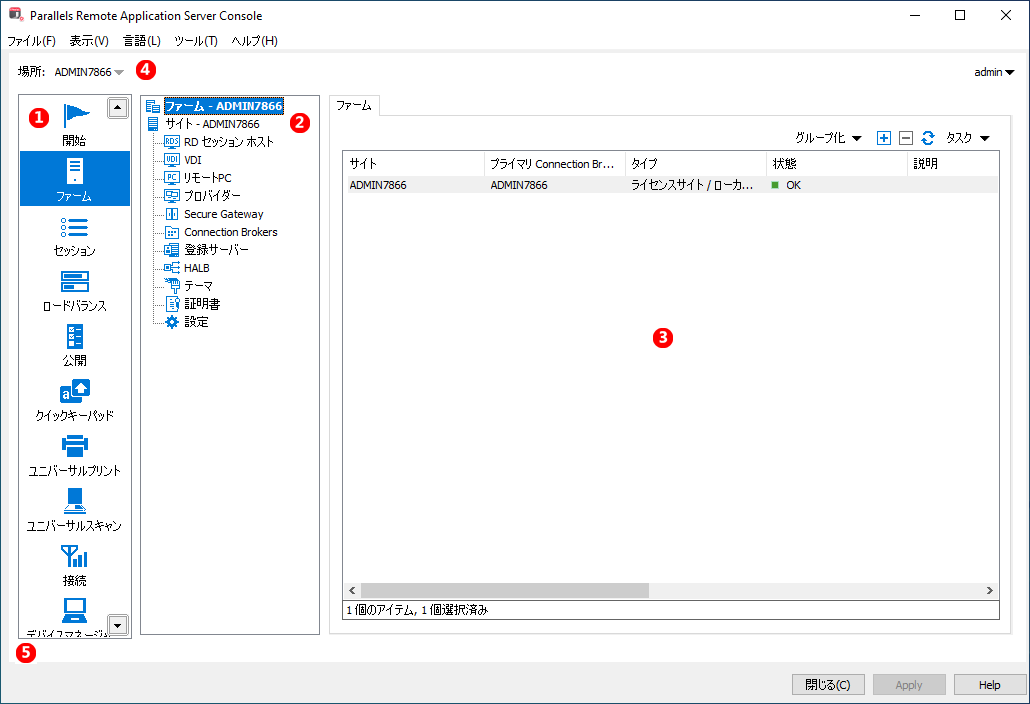Select the ファーム tab
This screenshot has width=1030, height=704.
pos(354,106)
